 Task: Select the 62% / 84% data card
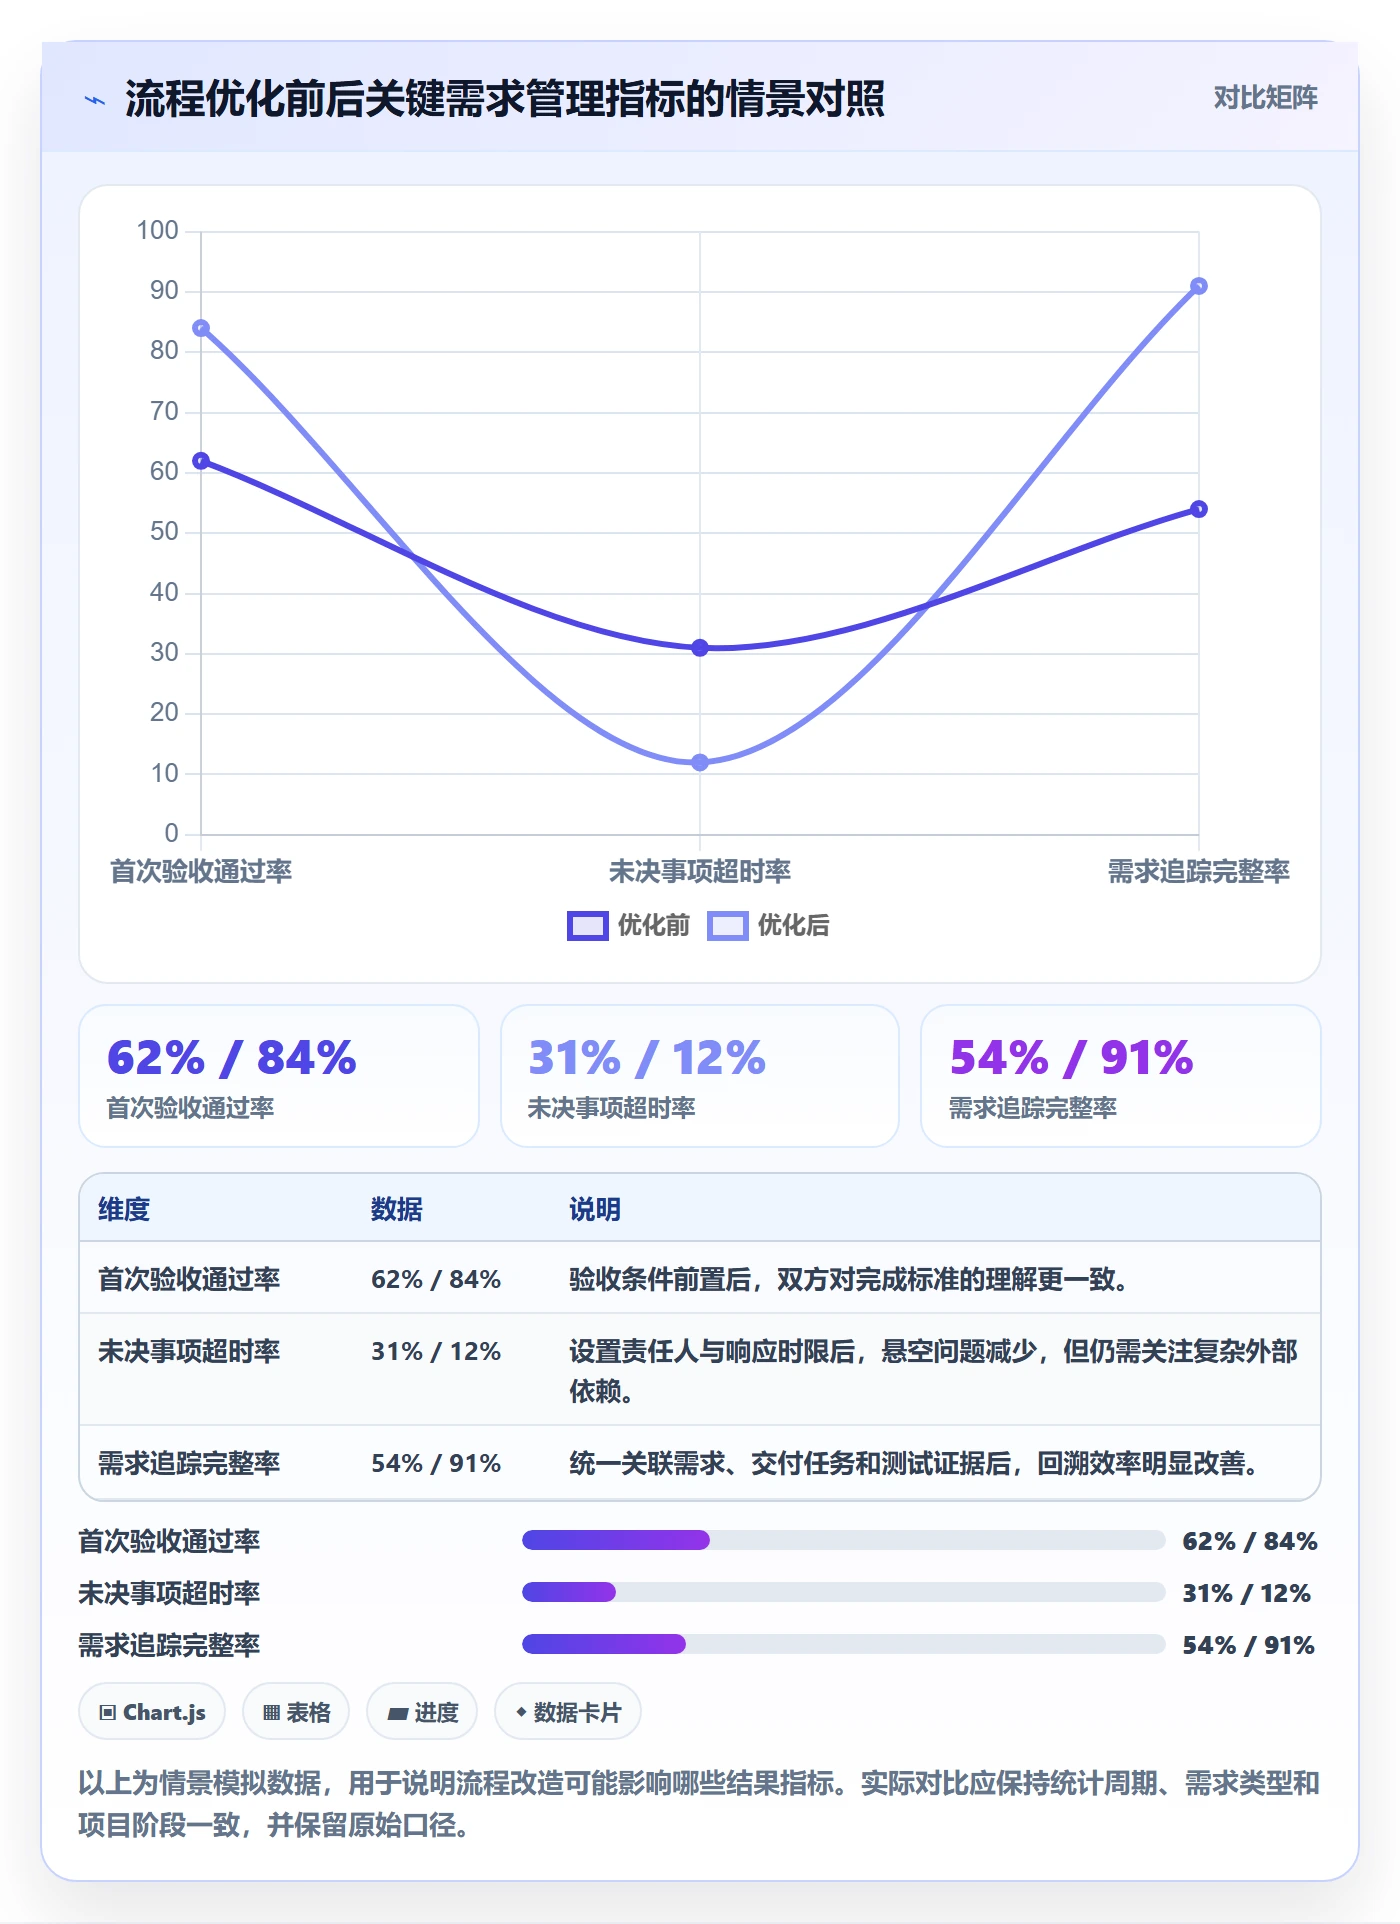tap(279, 1076)
